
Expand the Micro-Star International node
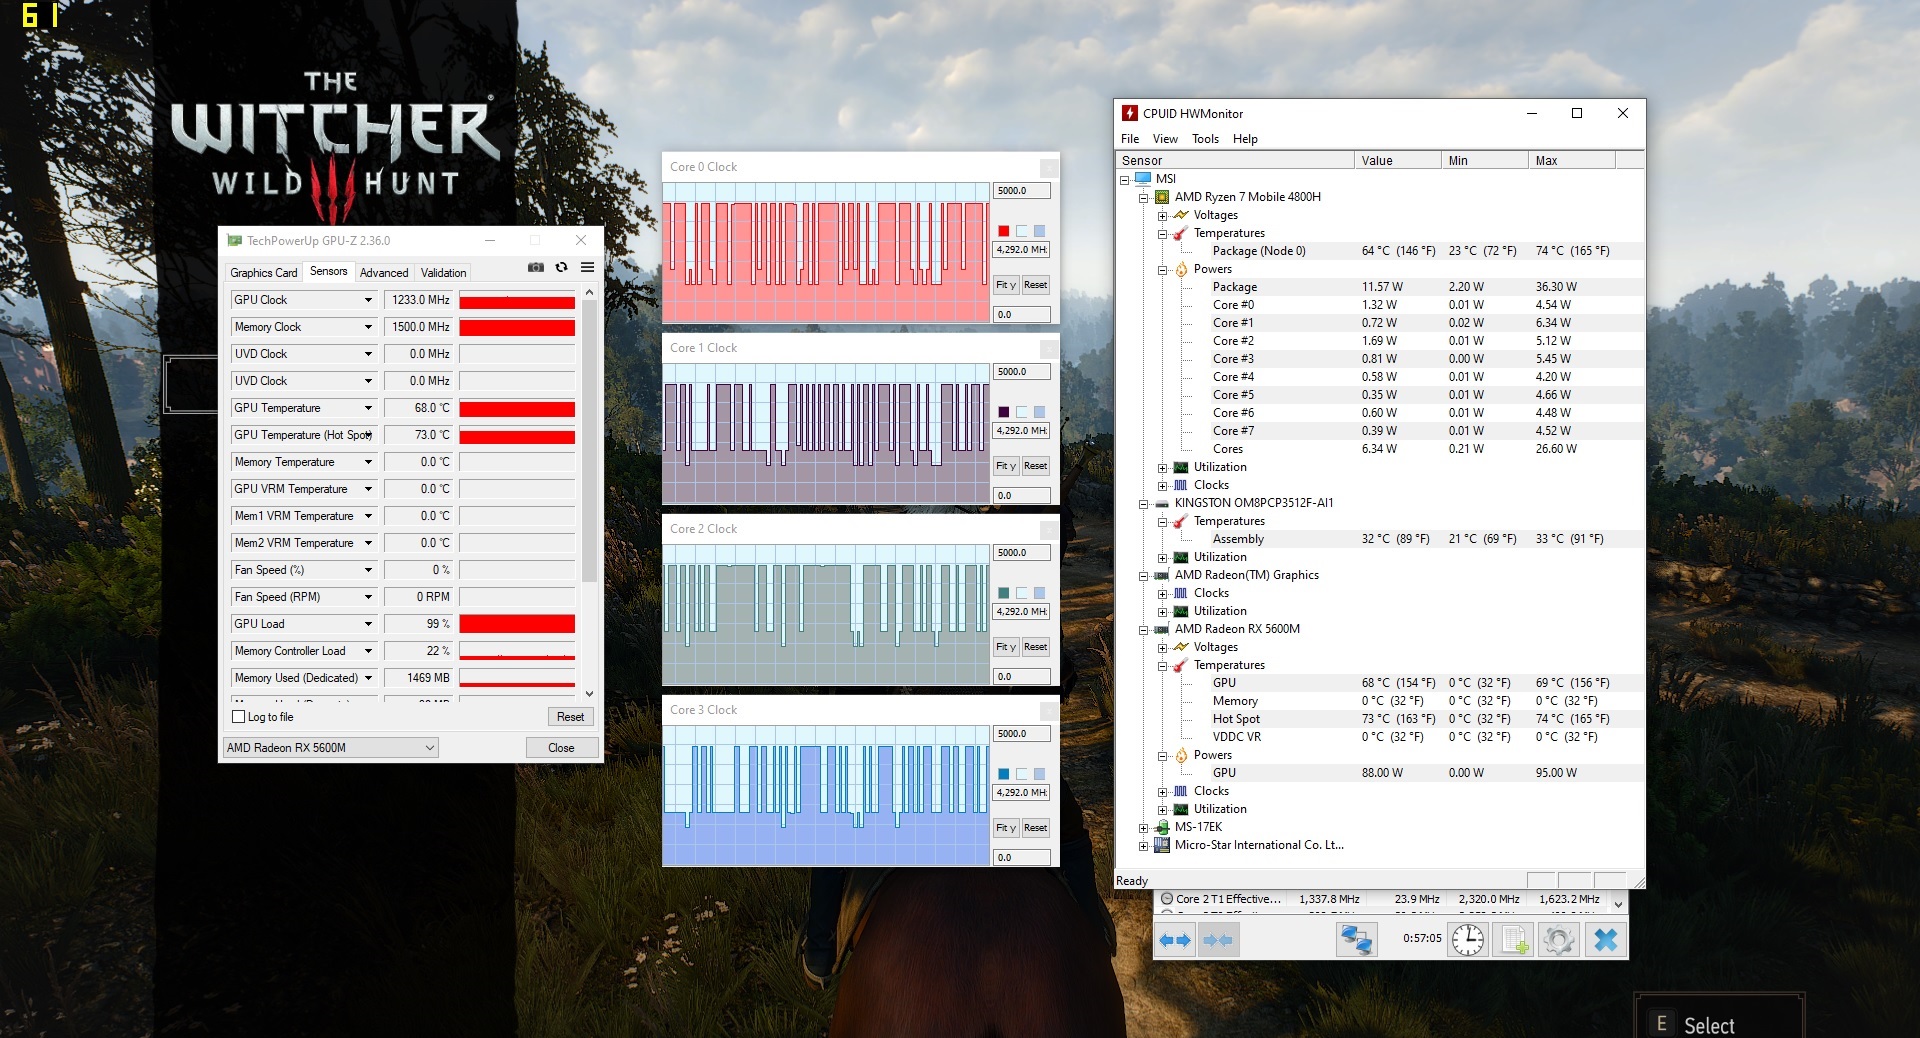coord(1143,846)
